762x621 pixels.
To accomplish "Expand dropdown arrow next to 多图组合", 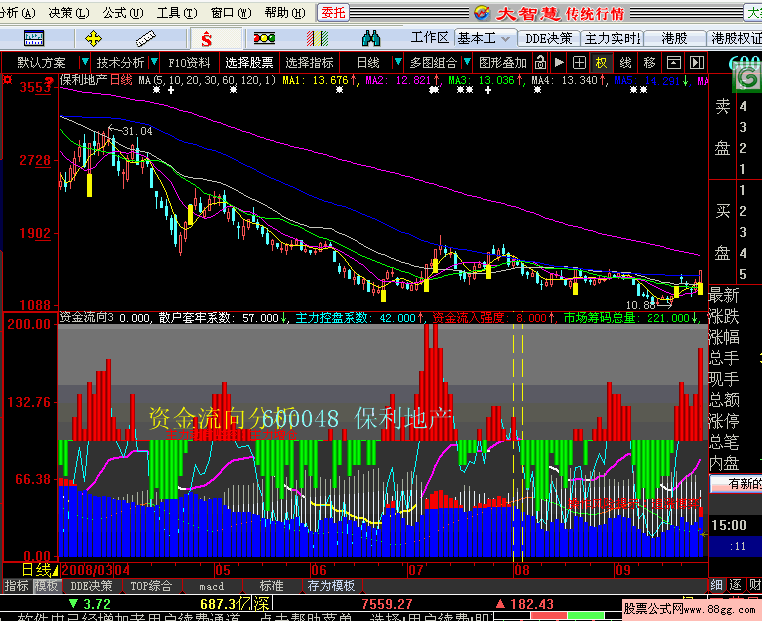I will click(x=467, y=62).
